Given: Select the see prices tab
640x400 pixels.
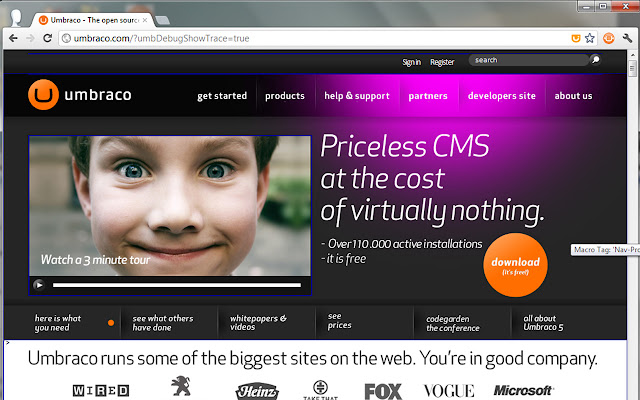Looking at the screenshot, I should 339,321.
